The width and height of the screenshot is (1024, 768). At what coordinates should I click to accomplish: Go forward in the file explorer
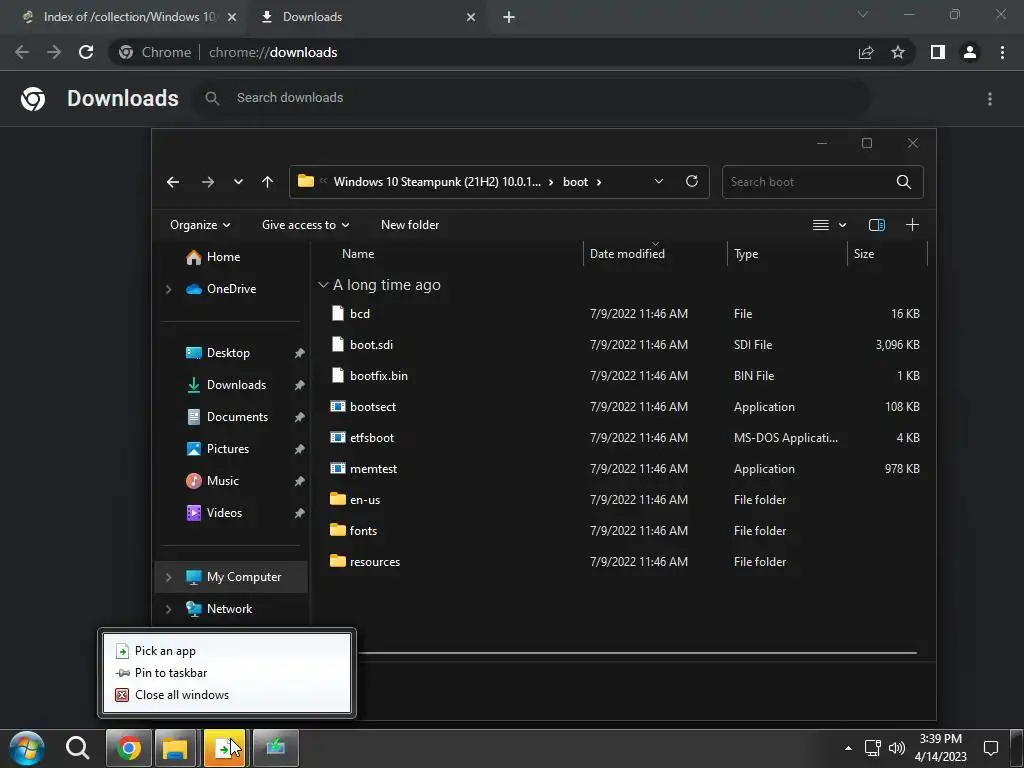click(x=208, y=182)
